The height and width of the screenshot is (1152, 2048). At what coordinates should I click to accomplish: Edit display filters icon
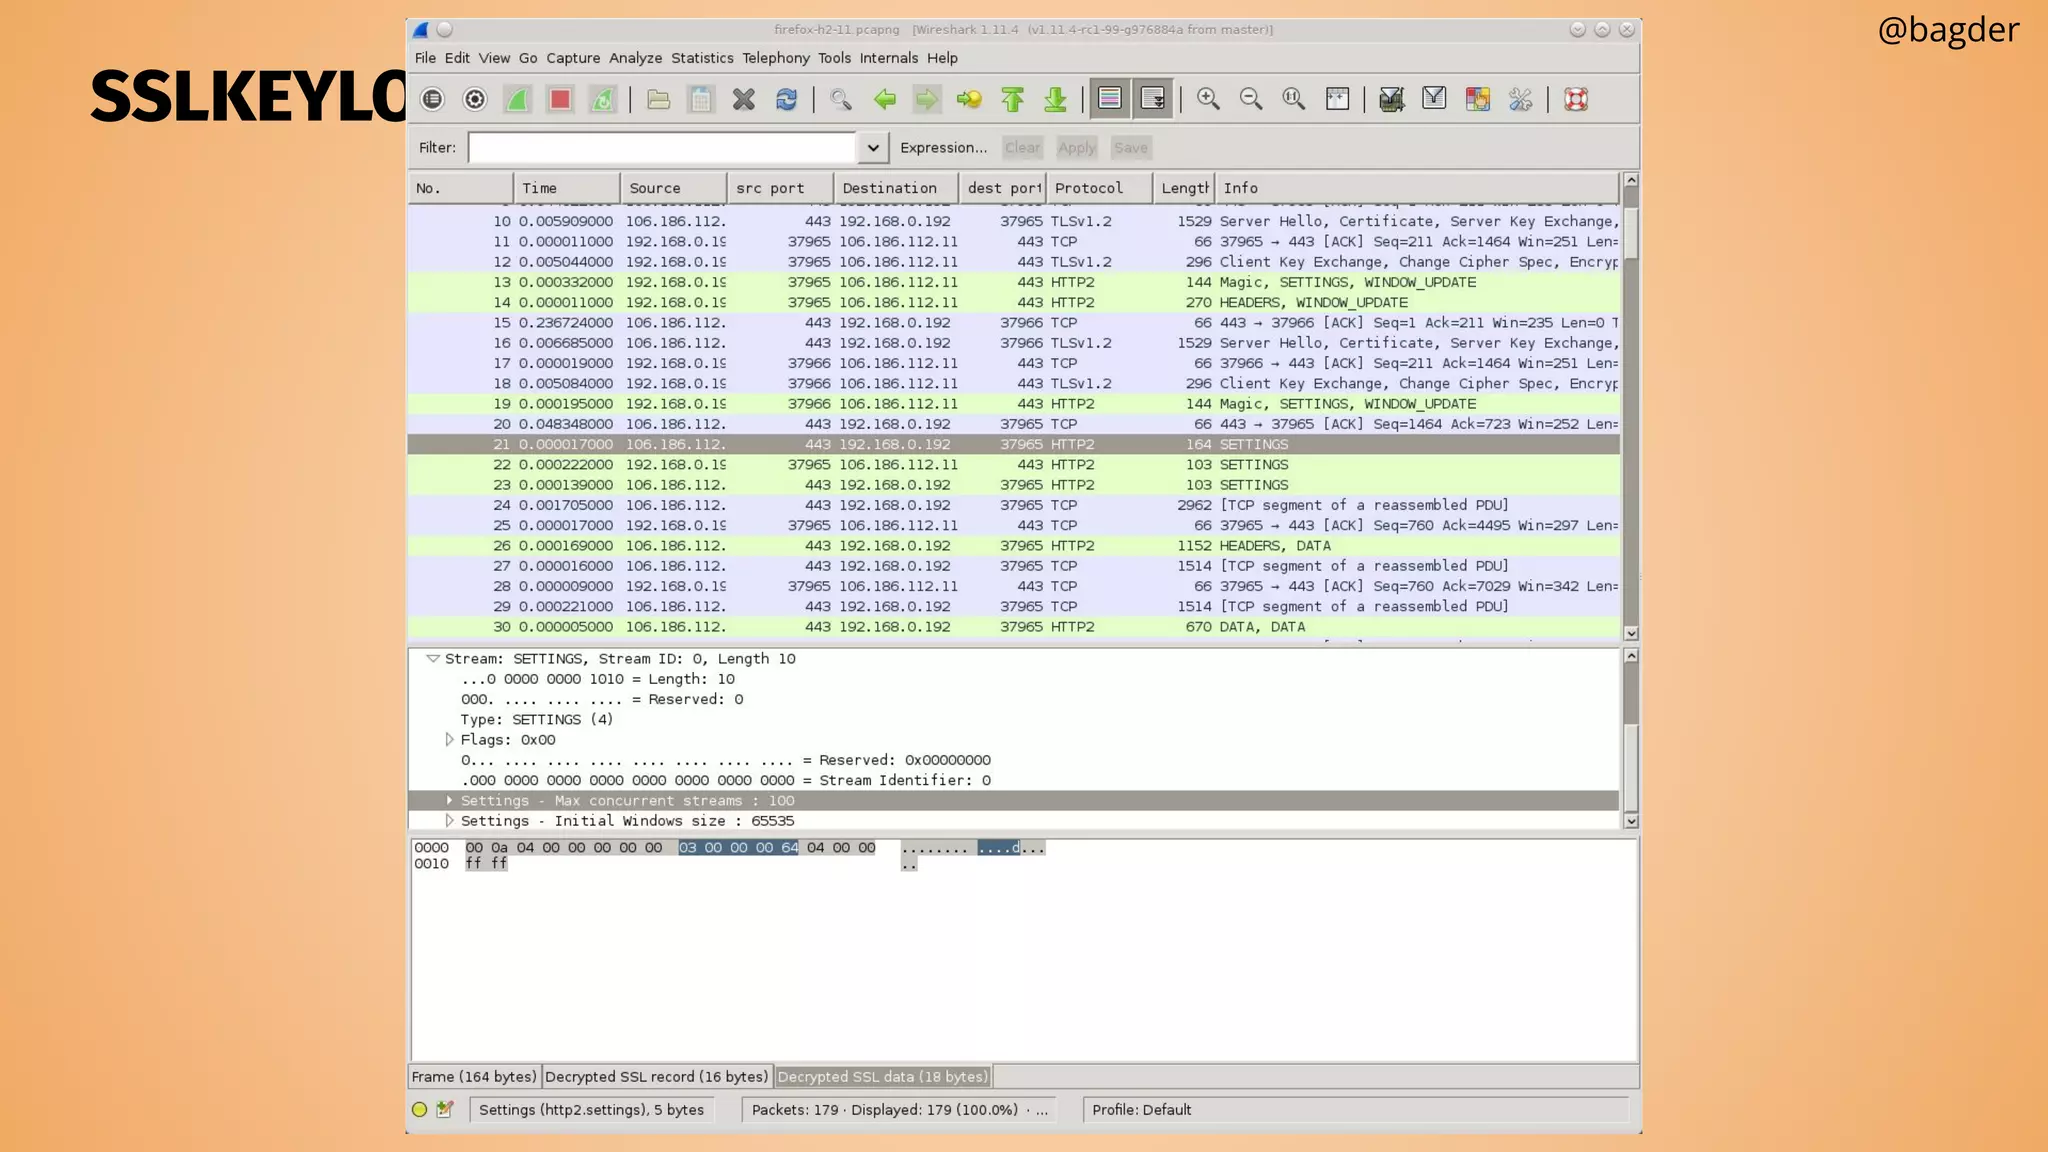pos(1434,99)
